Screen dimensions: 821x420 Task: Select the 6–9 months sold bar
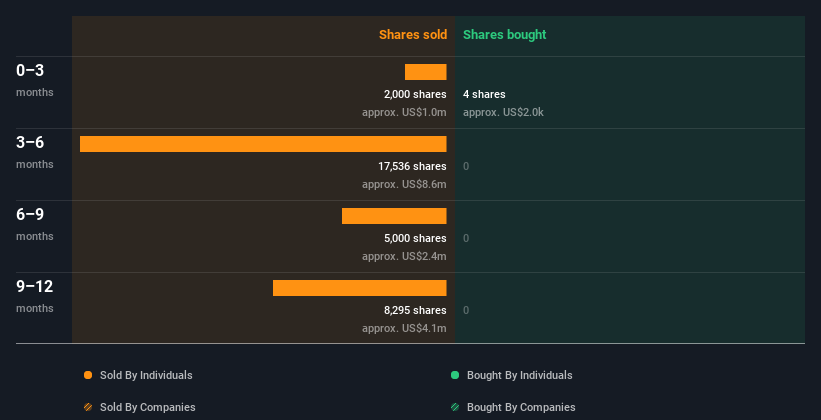394,216
